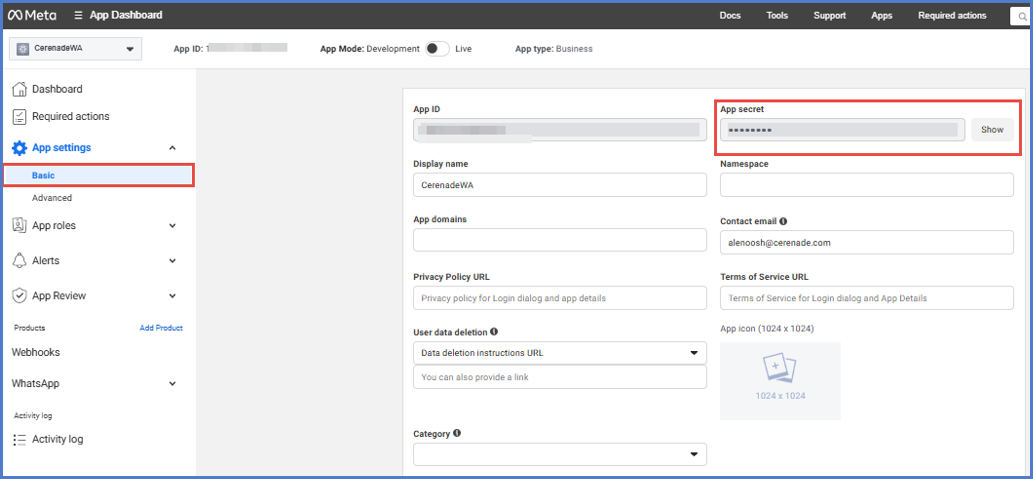Click the Activity log list icon

pos(19,439)
